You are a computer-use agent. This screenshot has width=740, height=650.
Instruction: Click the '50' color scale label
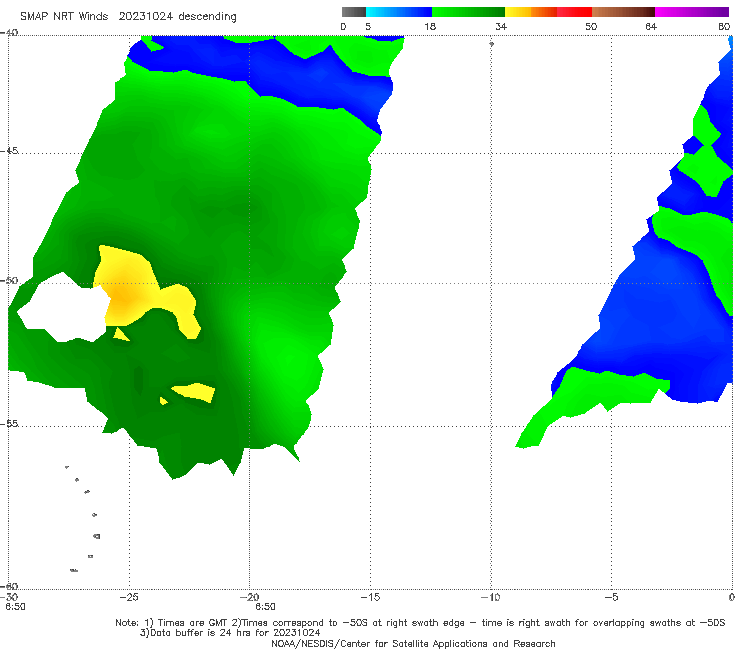[x=591, y=26]
